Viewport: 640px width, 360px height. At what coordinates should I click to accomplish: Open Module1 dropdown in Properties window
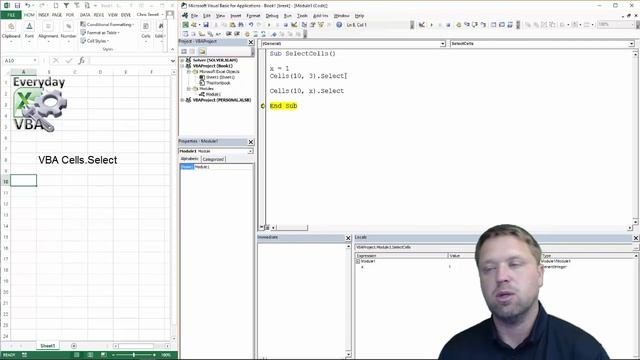(250, 151)
